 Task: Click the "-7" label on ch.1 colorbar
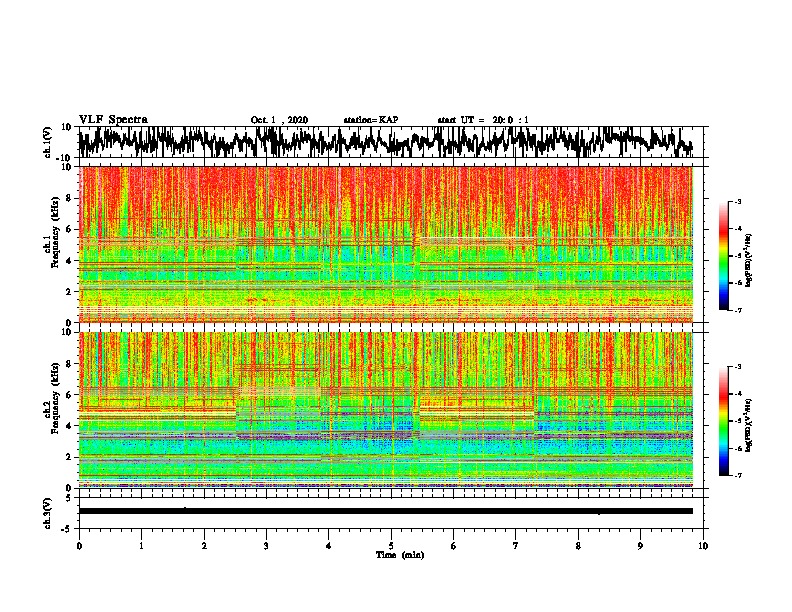[x=737, y=310]
